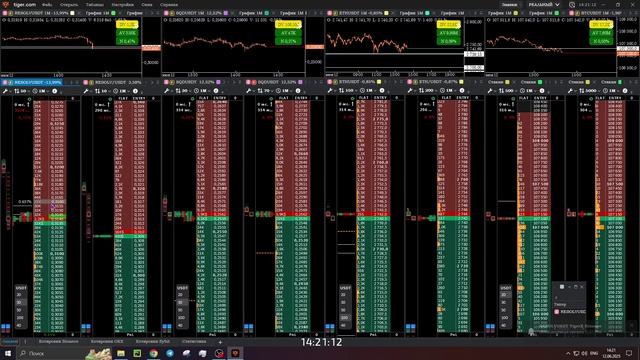Open settings wrench in the step-500 Стакан panel

(x=490, y=91)
